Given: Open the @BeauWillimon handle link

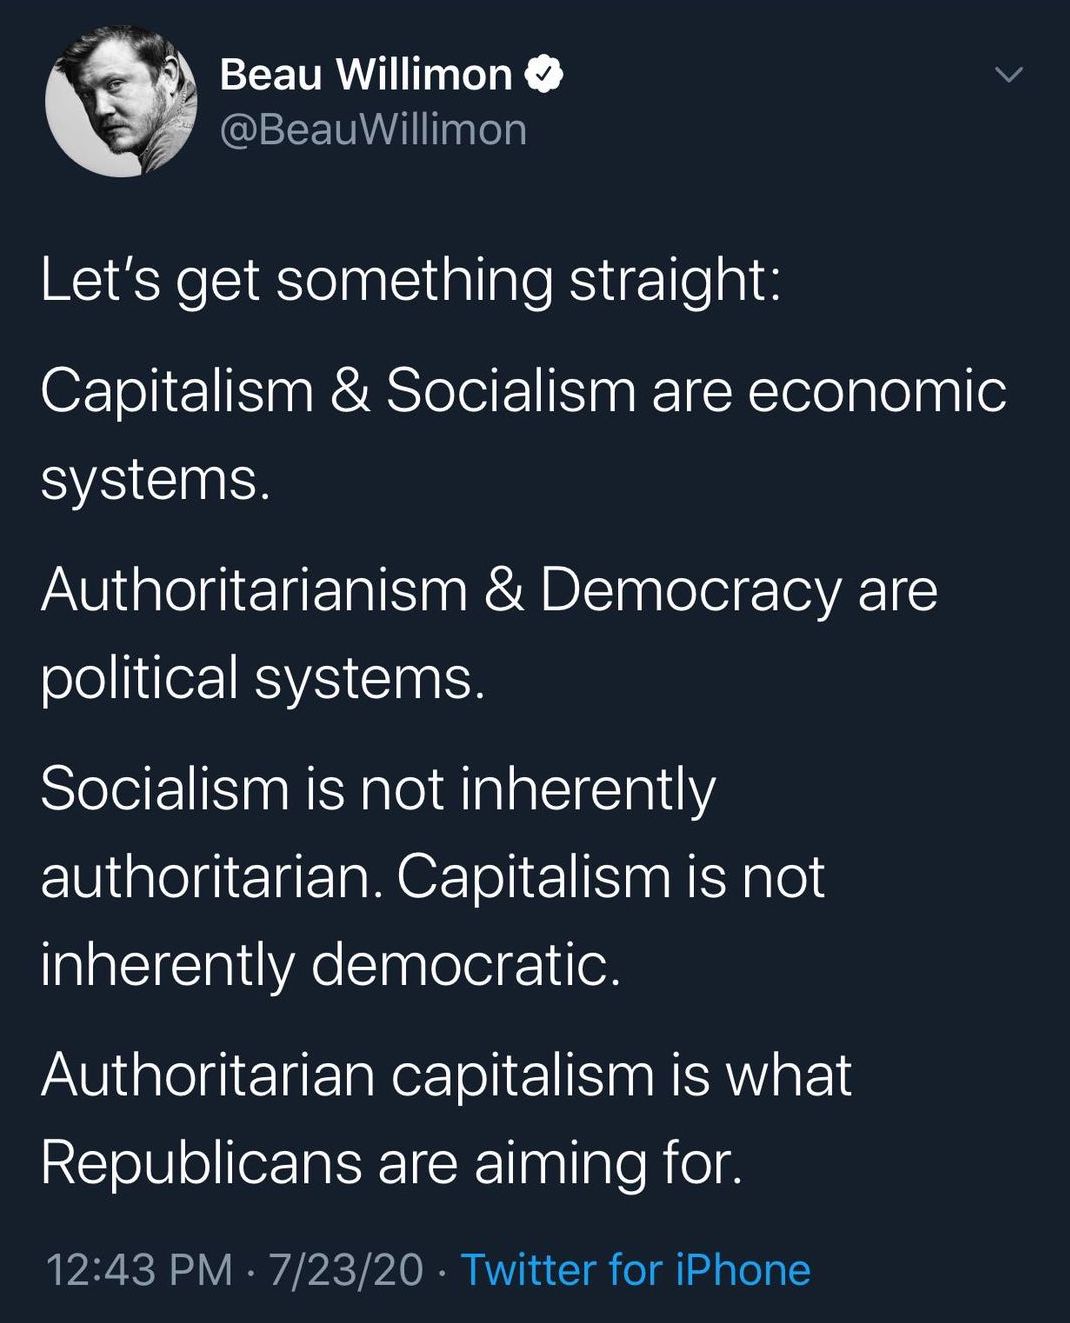Looking at the screenshot, I should point(372,130).
